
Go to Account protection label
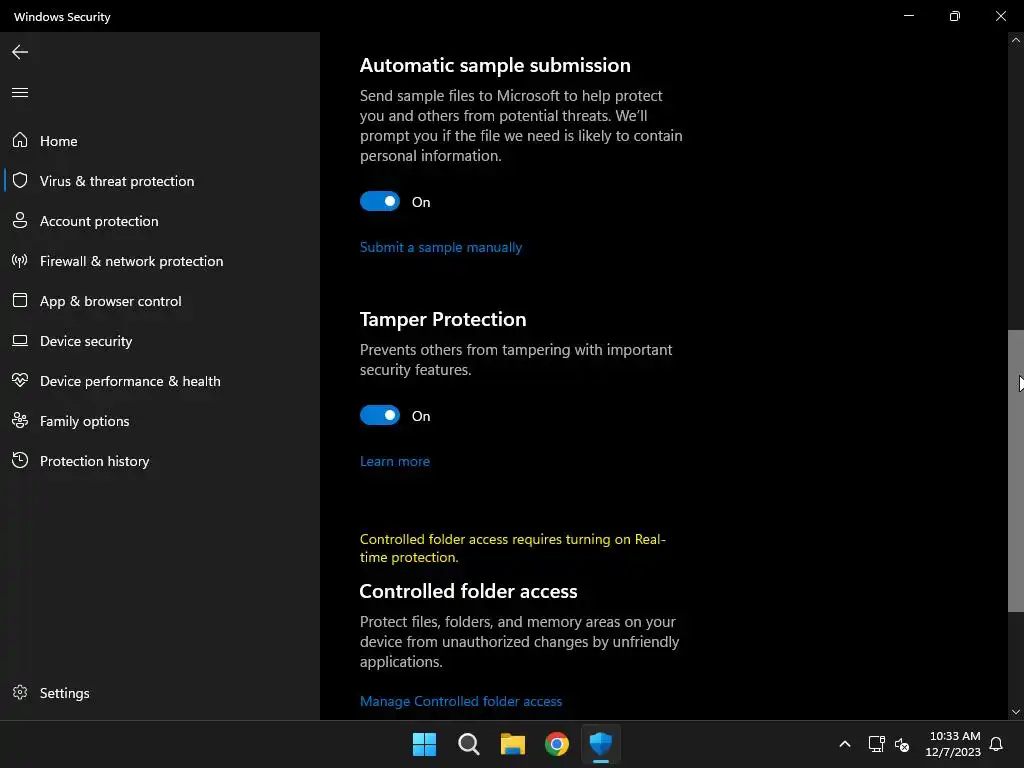point(99,221)
